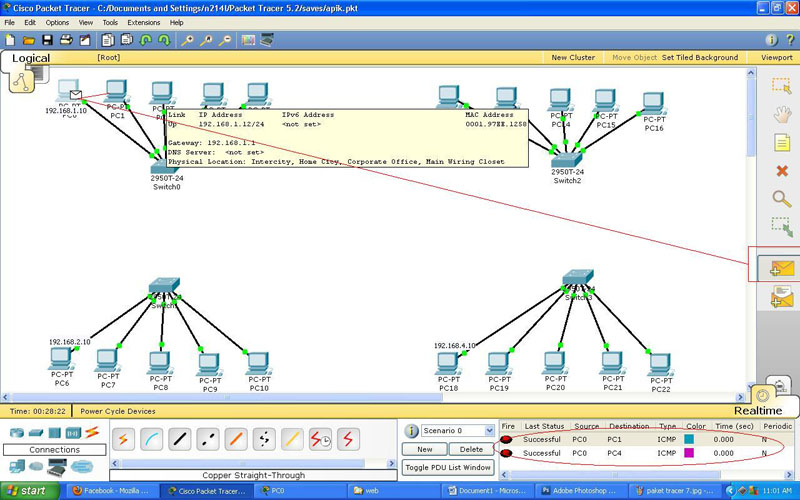800x500 pixels.
Task: Choose the light-blue Console cable
Action: [152, 439]
